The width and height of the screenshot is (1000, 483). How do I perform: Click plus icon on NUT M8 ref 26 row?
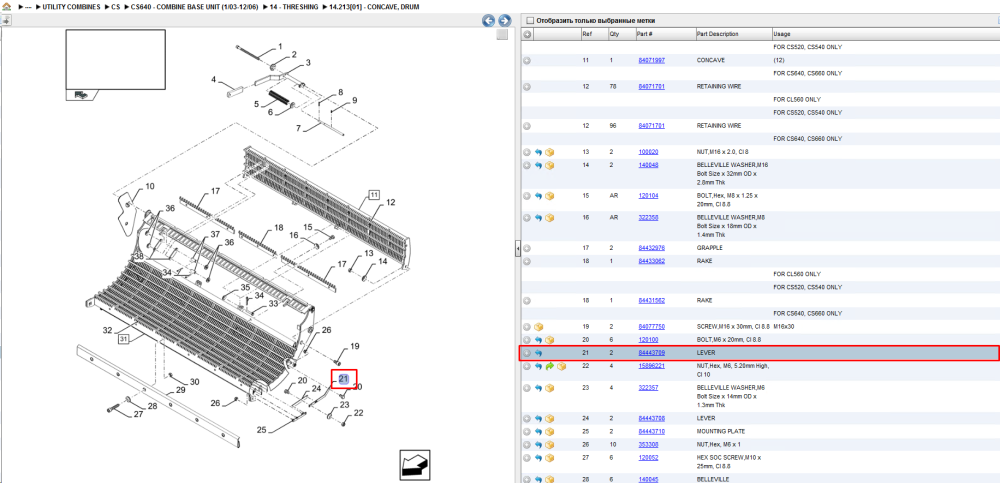(527, 445)
